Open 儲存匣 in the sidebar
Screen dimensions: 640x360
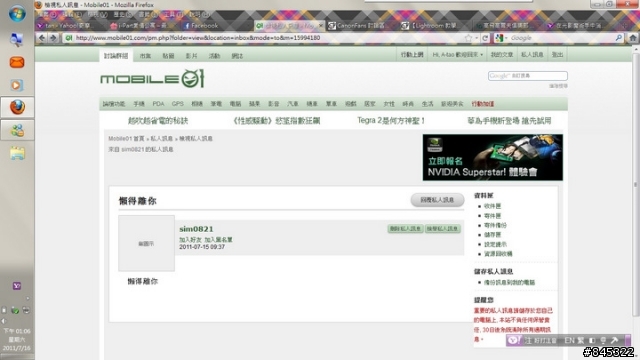(x=492, y=235)
